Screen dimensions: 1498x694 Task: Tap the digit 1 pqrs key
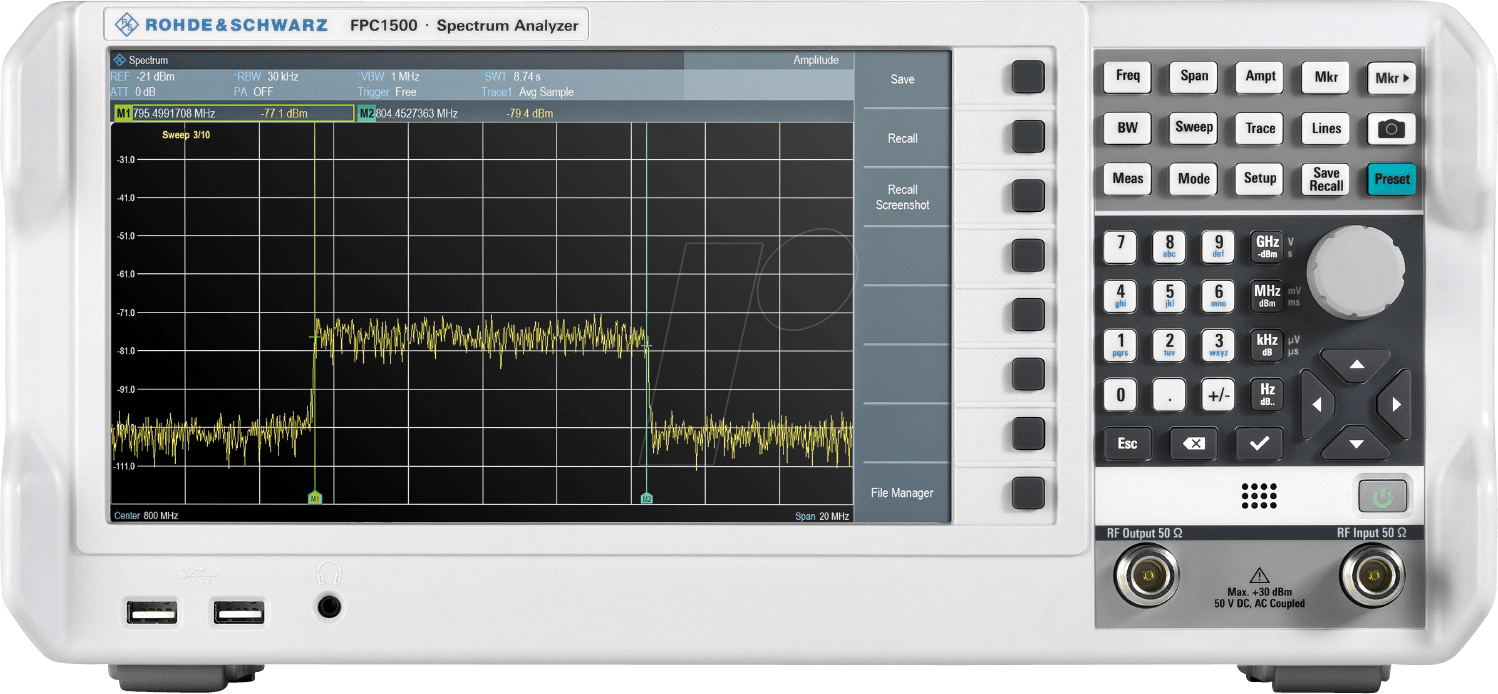(x=1120, y=345)
